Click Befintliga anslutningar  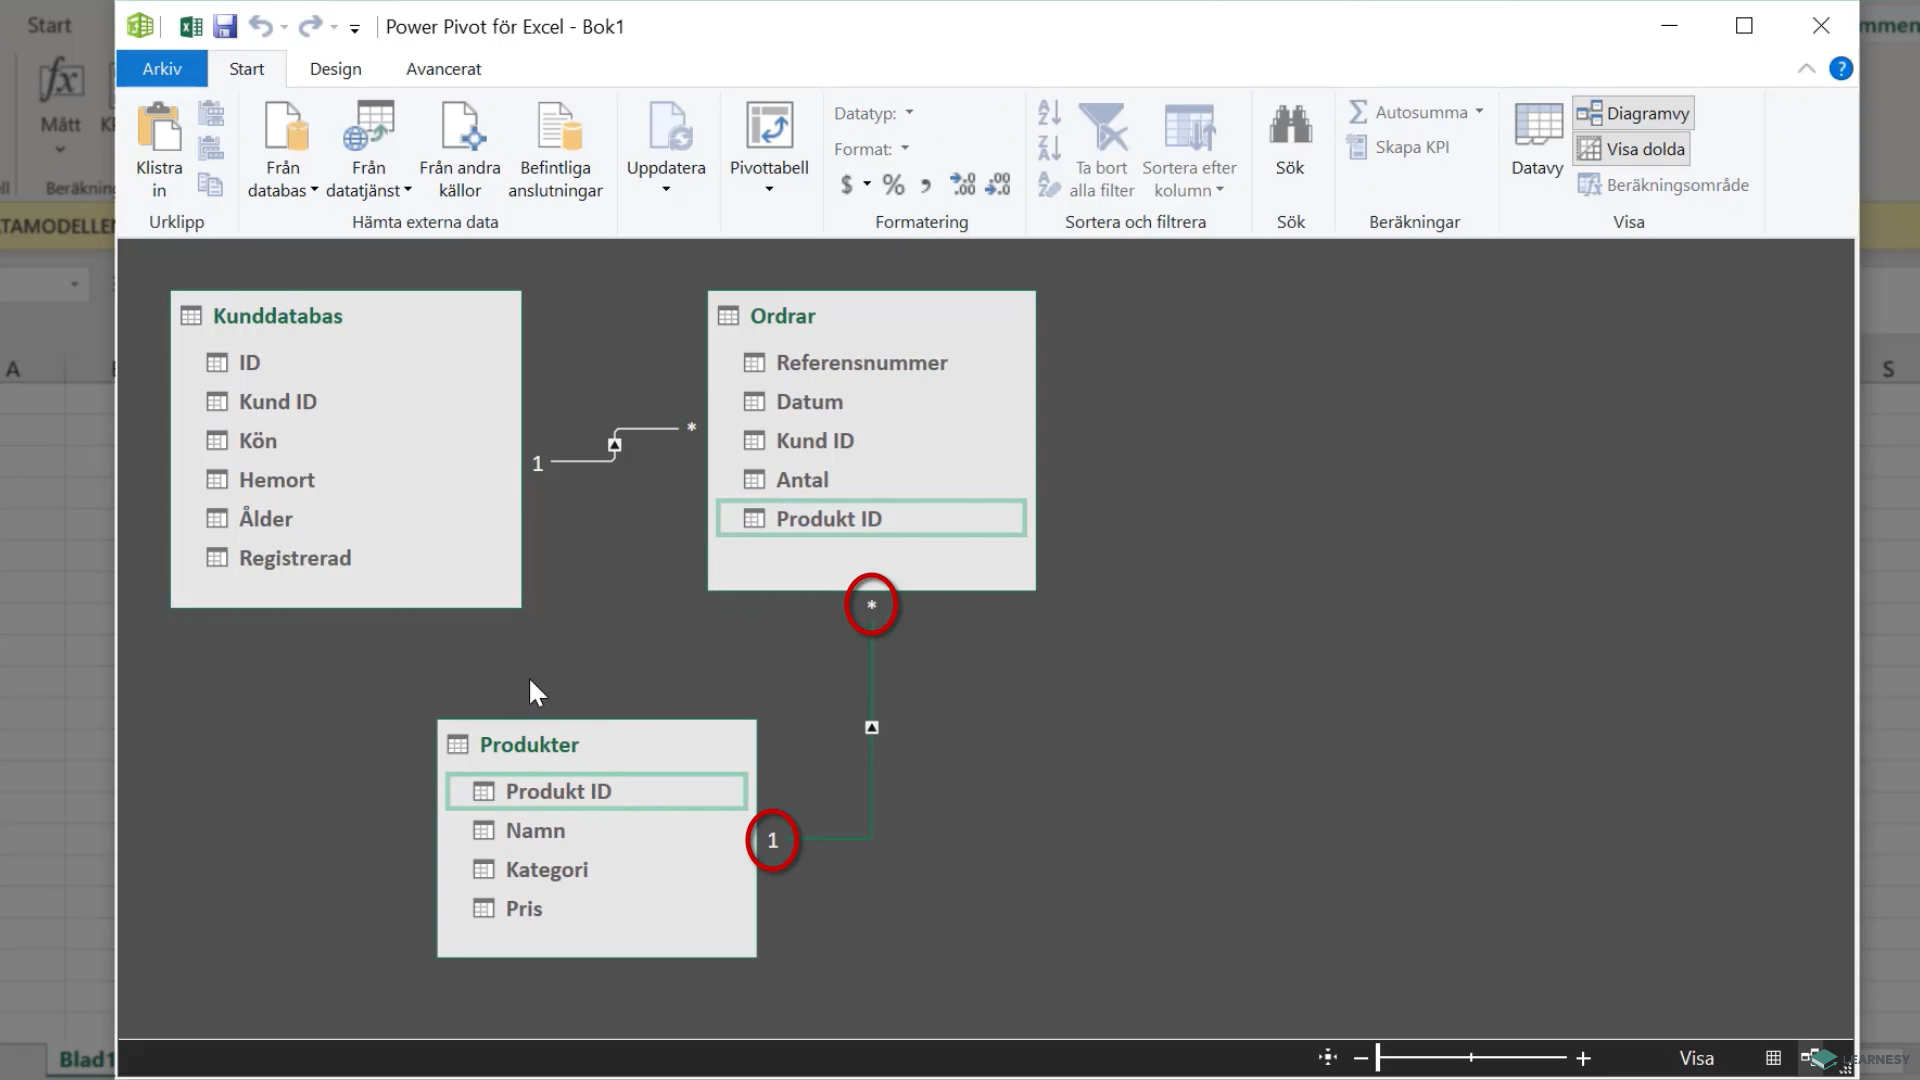click(556, 148)
